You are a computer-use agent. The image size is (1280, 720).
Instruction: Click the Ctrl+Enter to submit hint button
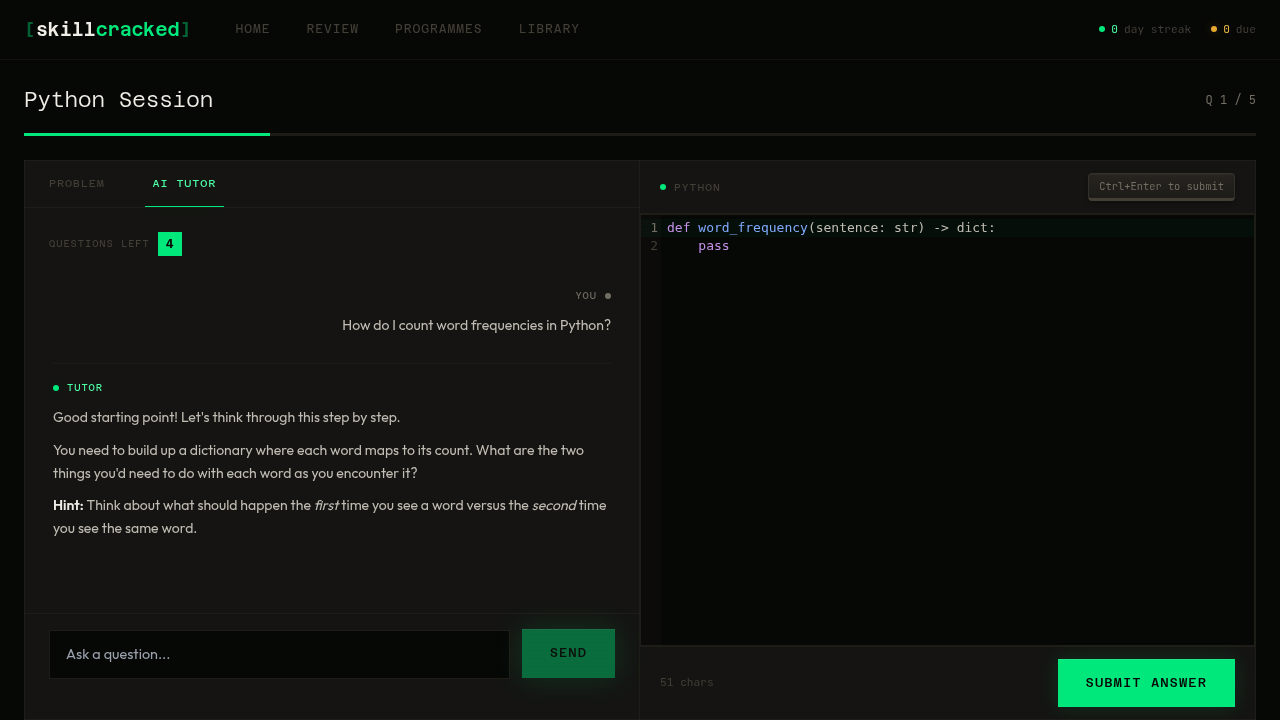tap(1161, 187)
